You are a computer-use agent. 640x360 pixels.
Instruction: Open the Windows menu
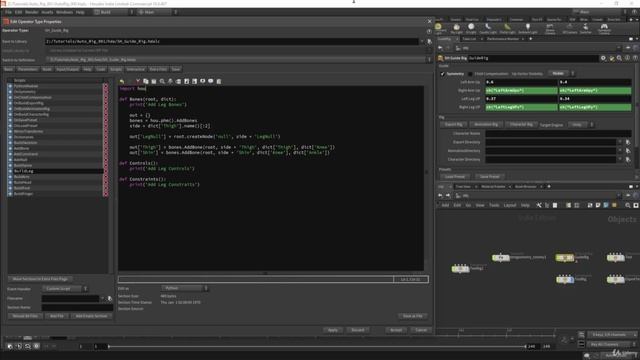[x=64, y=12]
